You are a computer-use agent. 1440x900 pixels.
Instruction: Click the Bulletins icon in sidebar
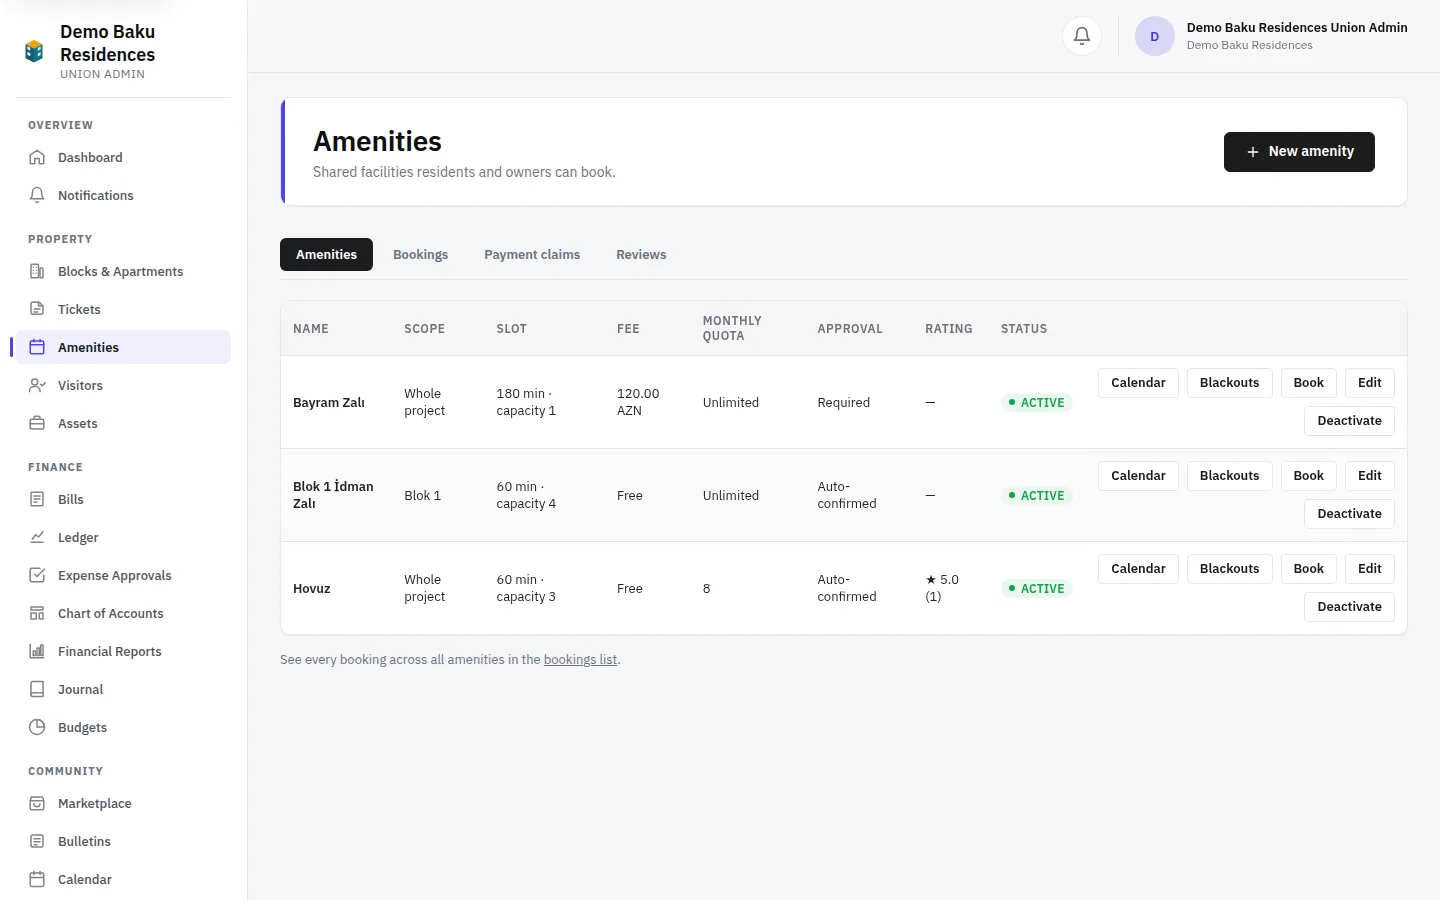coord(37,841)
